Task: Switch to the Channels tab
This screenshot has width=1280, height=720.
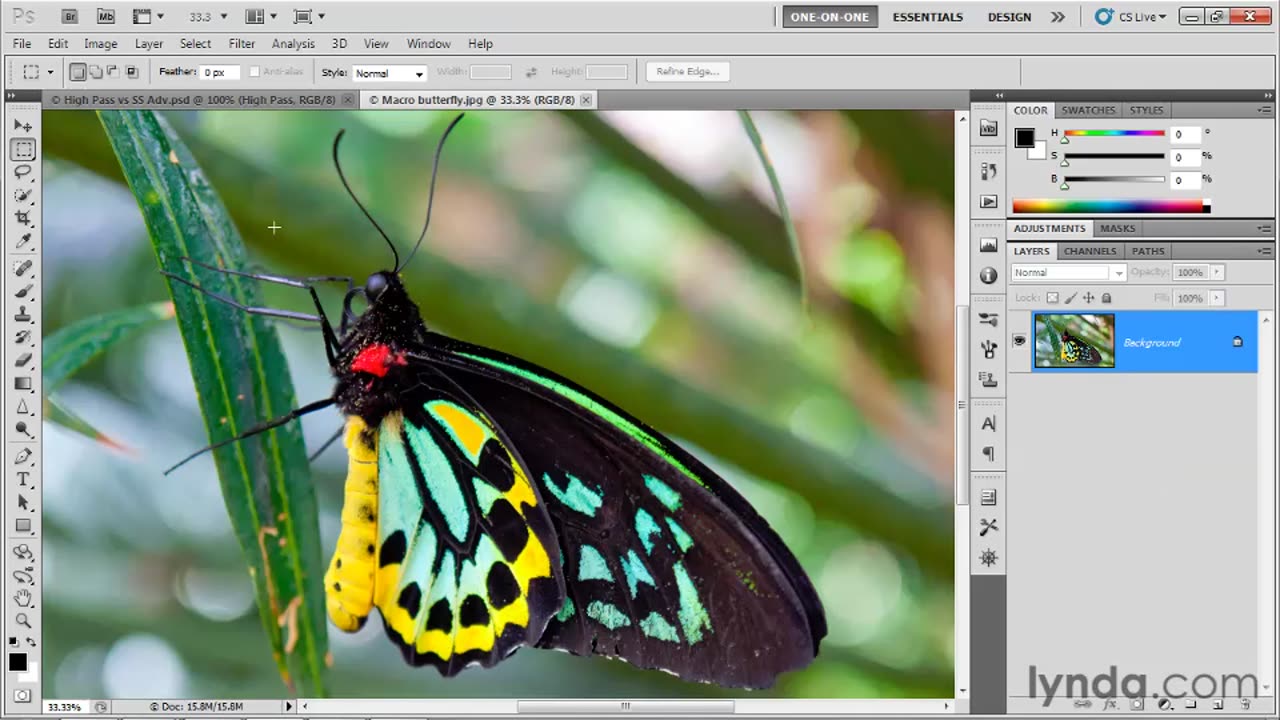Action: [x=1089, y=251]
